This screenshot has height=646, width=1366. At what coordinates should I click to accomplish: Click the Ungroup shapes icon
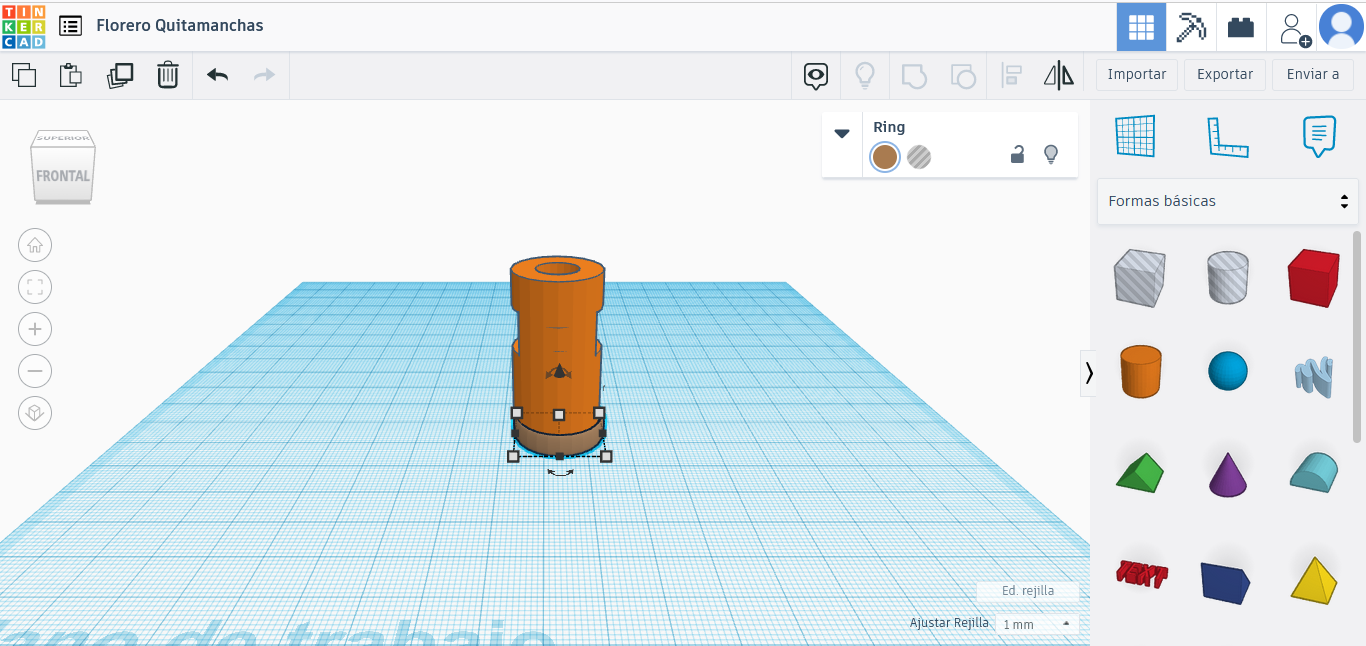pos(962,75)
